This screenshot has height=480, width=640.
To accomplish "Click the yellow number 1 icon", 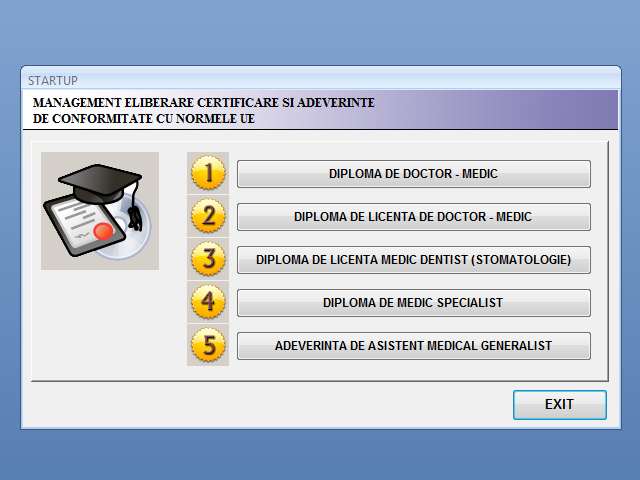I will 208,173.
